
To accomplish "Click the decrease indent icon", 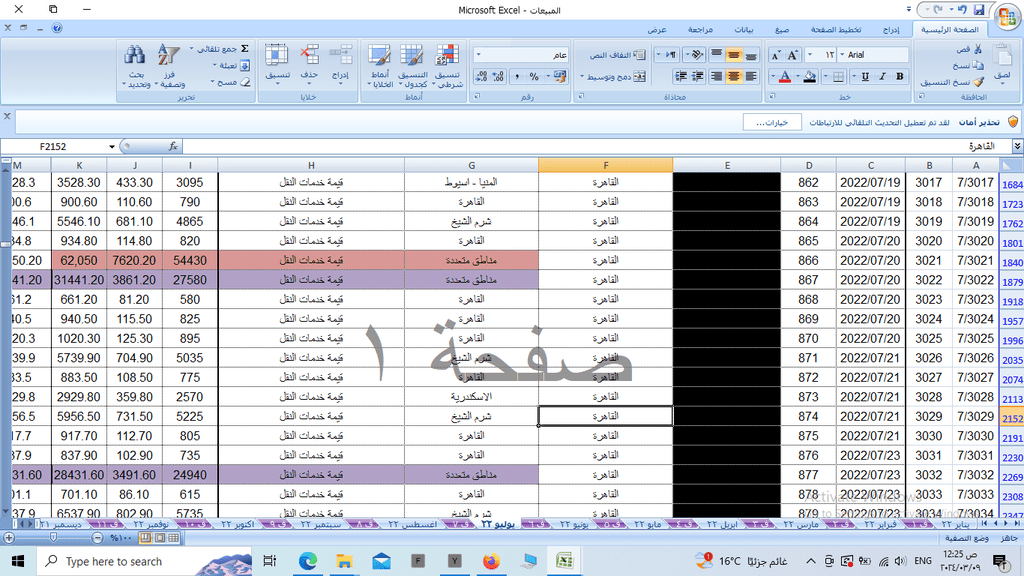I will [x=697, y=76].
